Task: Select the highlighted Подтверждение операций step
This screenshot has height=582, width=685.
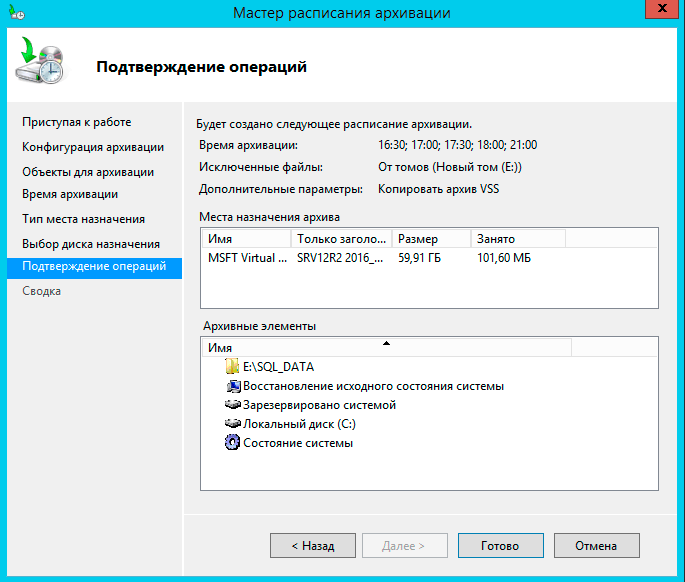Action: point(94,266)
